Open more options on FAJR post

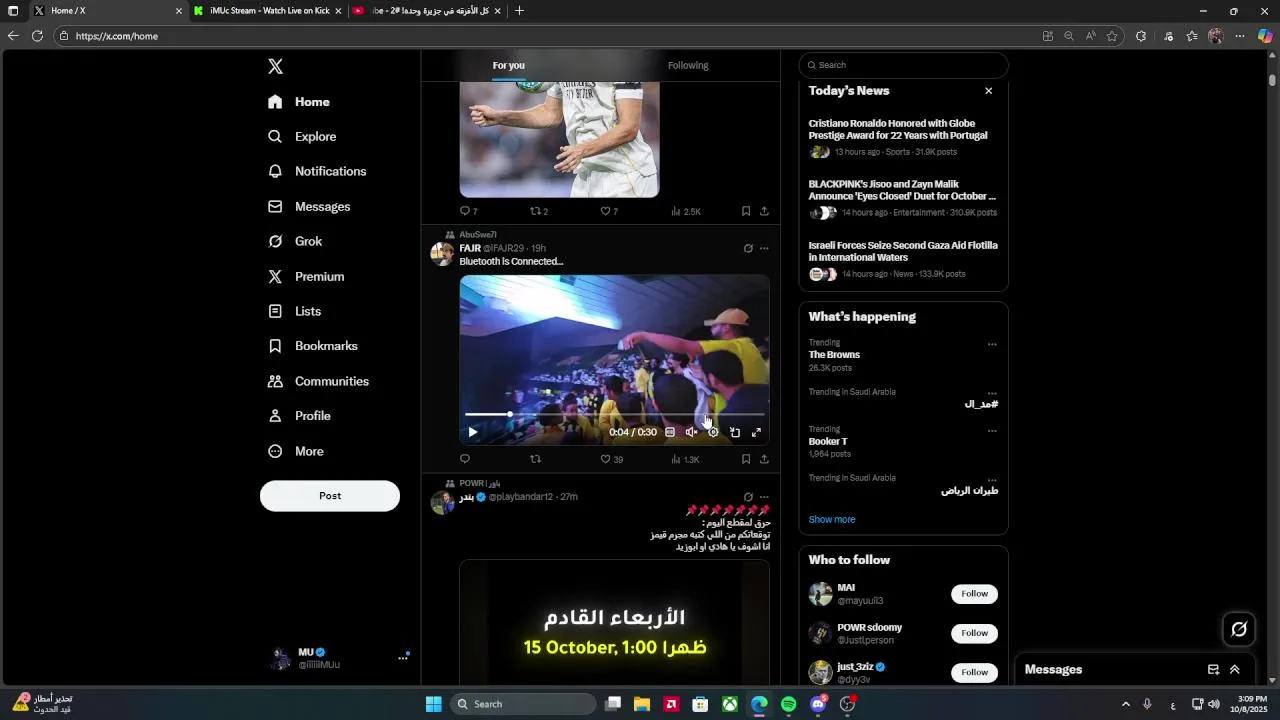(764, 249)
